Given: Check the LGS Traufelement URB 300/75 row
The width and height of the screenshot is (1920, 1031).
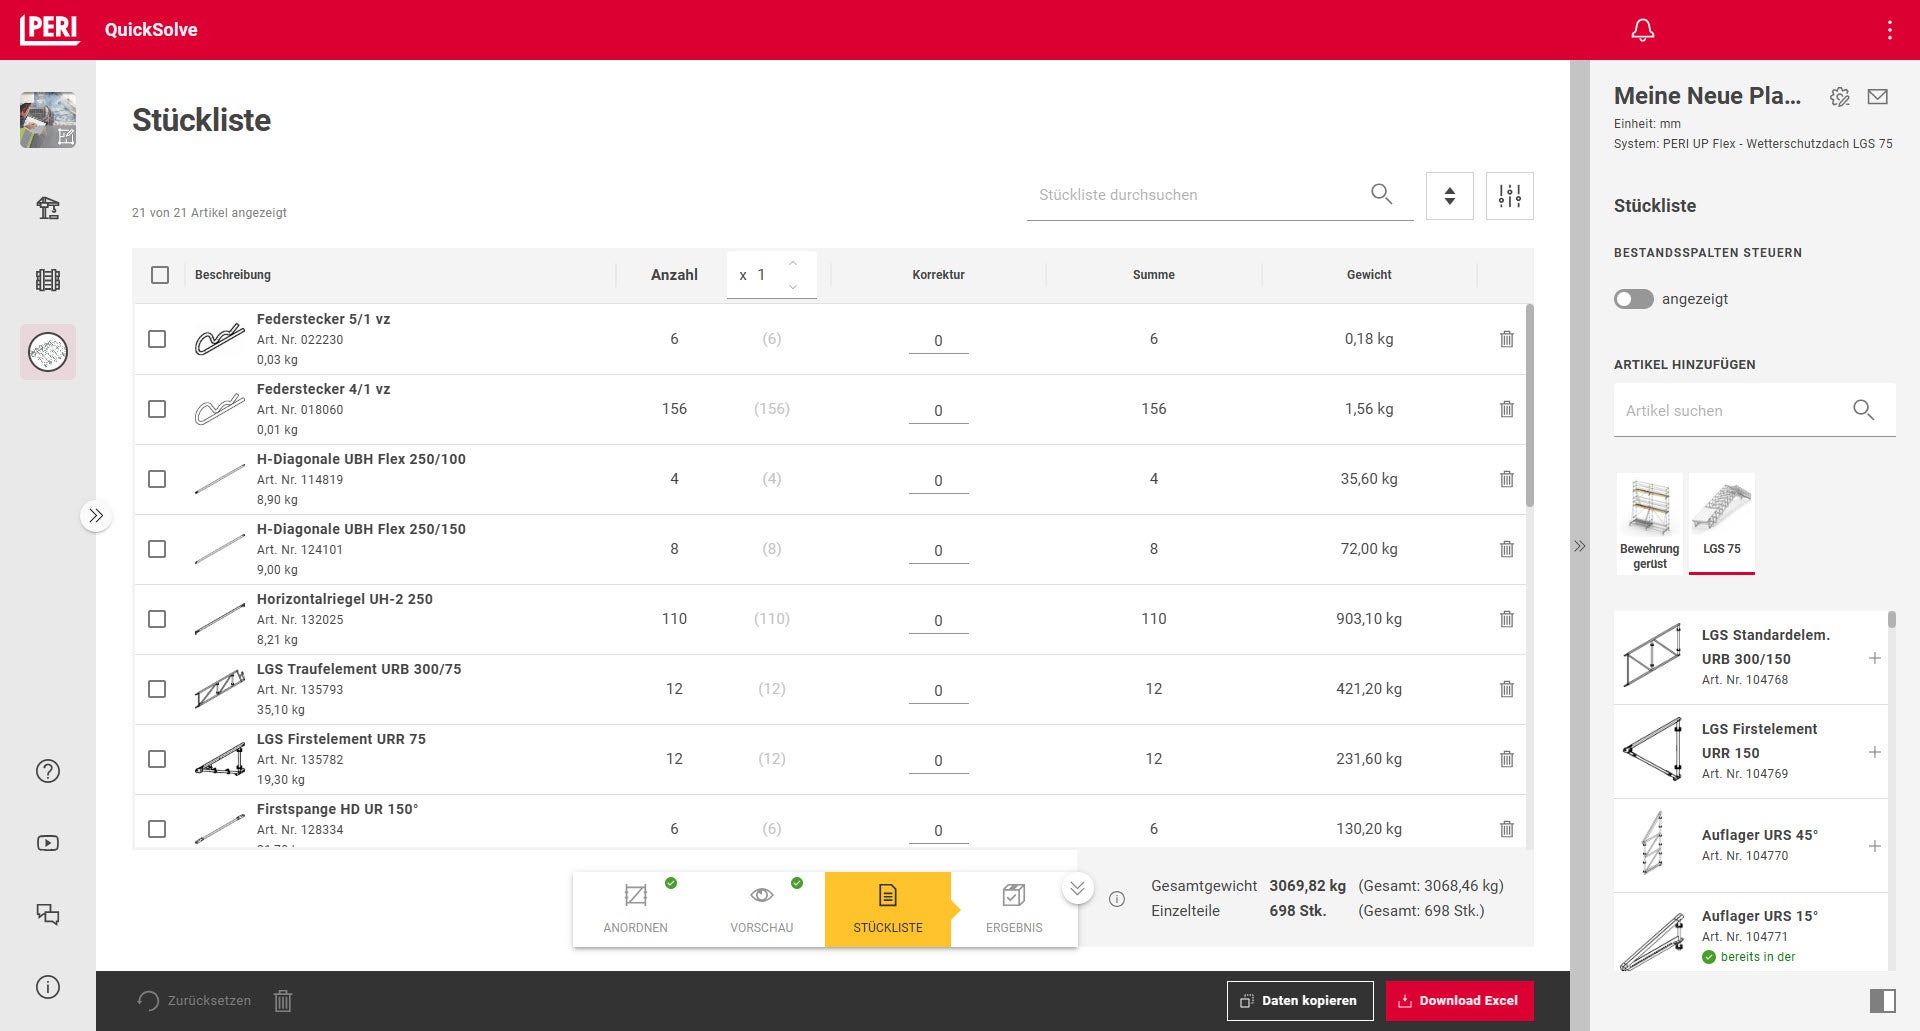Looking at the screenshot, I should pos(157,689).
